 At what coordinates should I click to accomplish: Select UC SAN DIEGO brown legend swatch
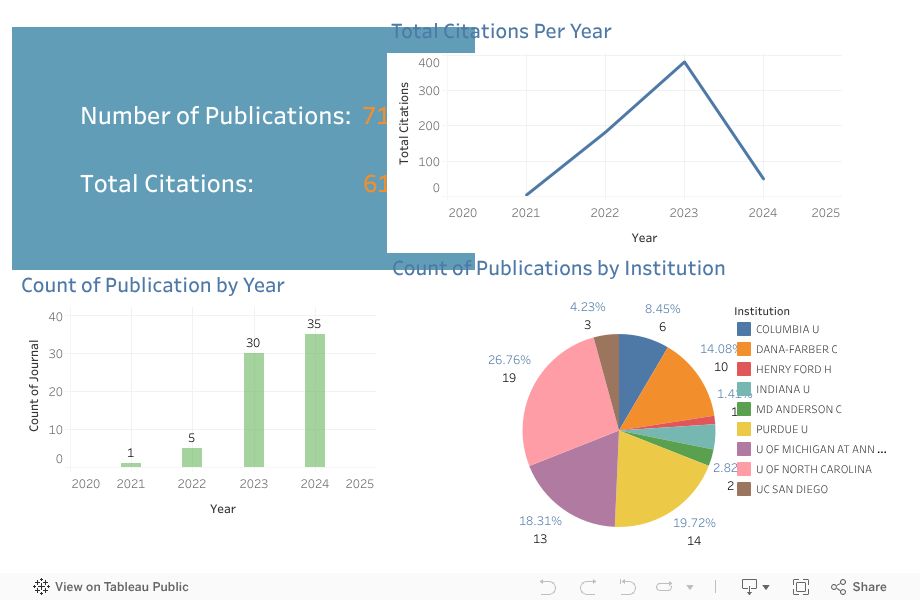click(743, 489)
